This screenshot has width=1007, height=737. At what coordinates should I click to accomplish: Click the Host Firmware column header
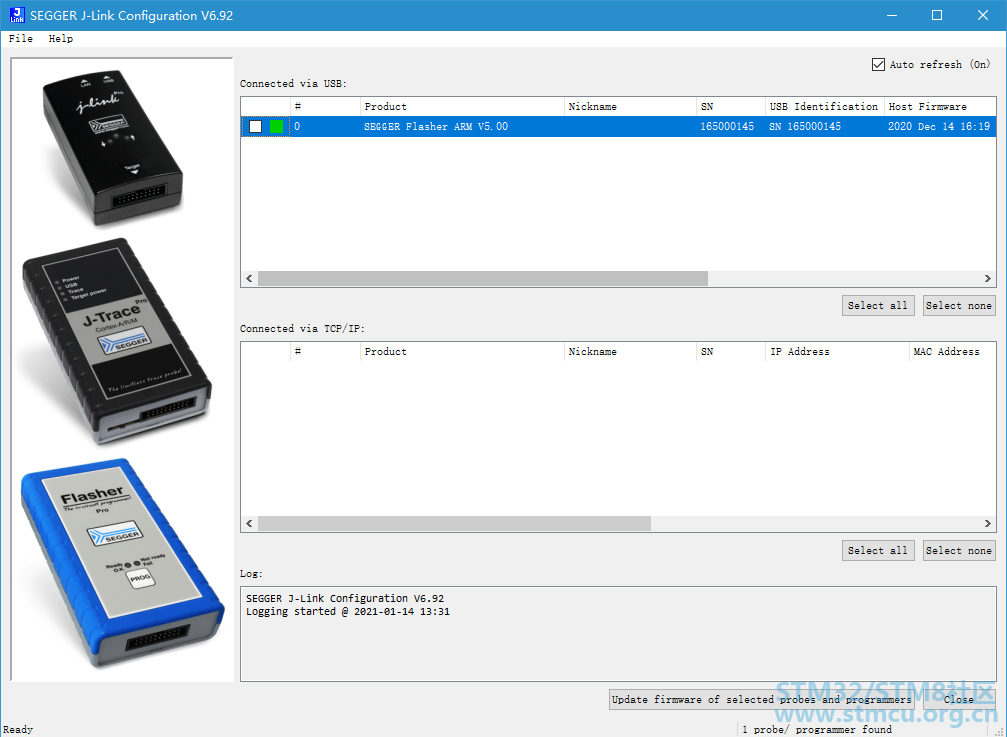click(940, 107)
